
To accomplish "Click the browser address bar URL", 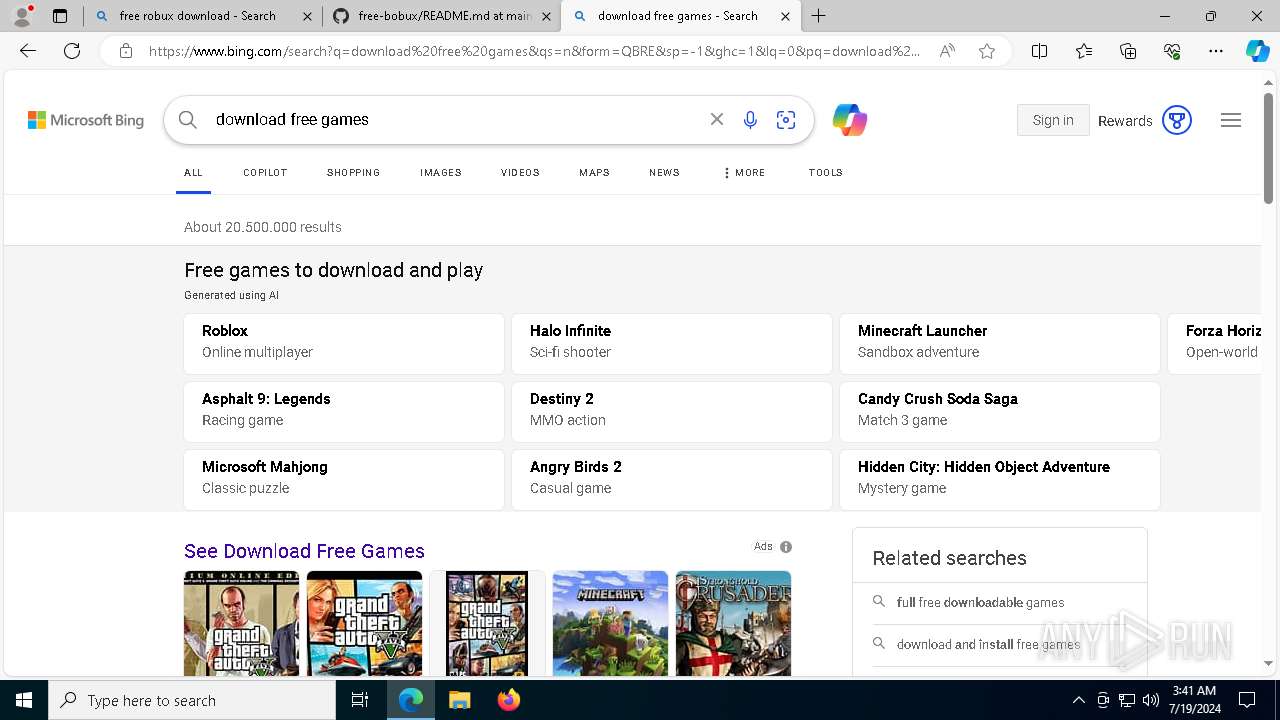I will (534, 51).
